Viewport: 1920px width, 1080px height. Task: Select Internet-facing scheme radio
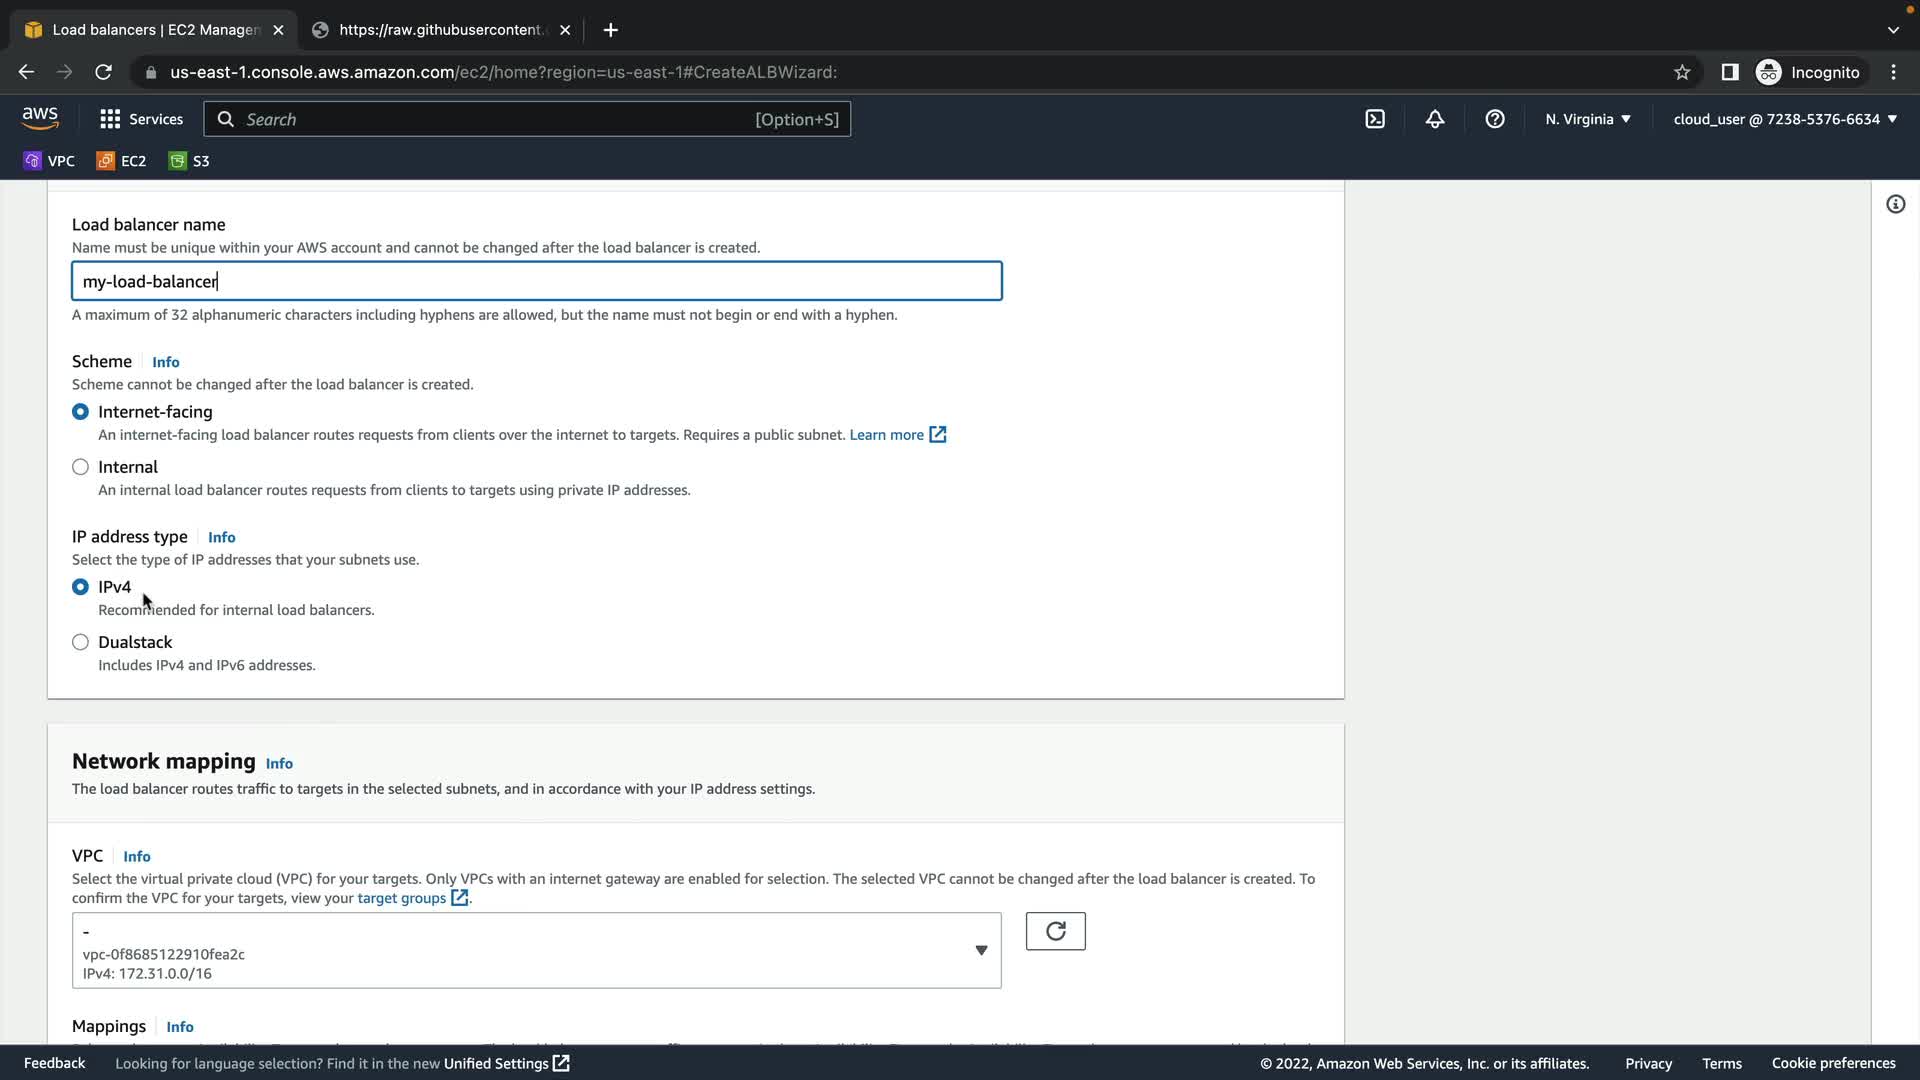coord(81,412)
